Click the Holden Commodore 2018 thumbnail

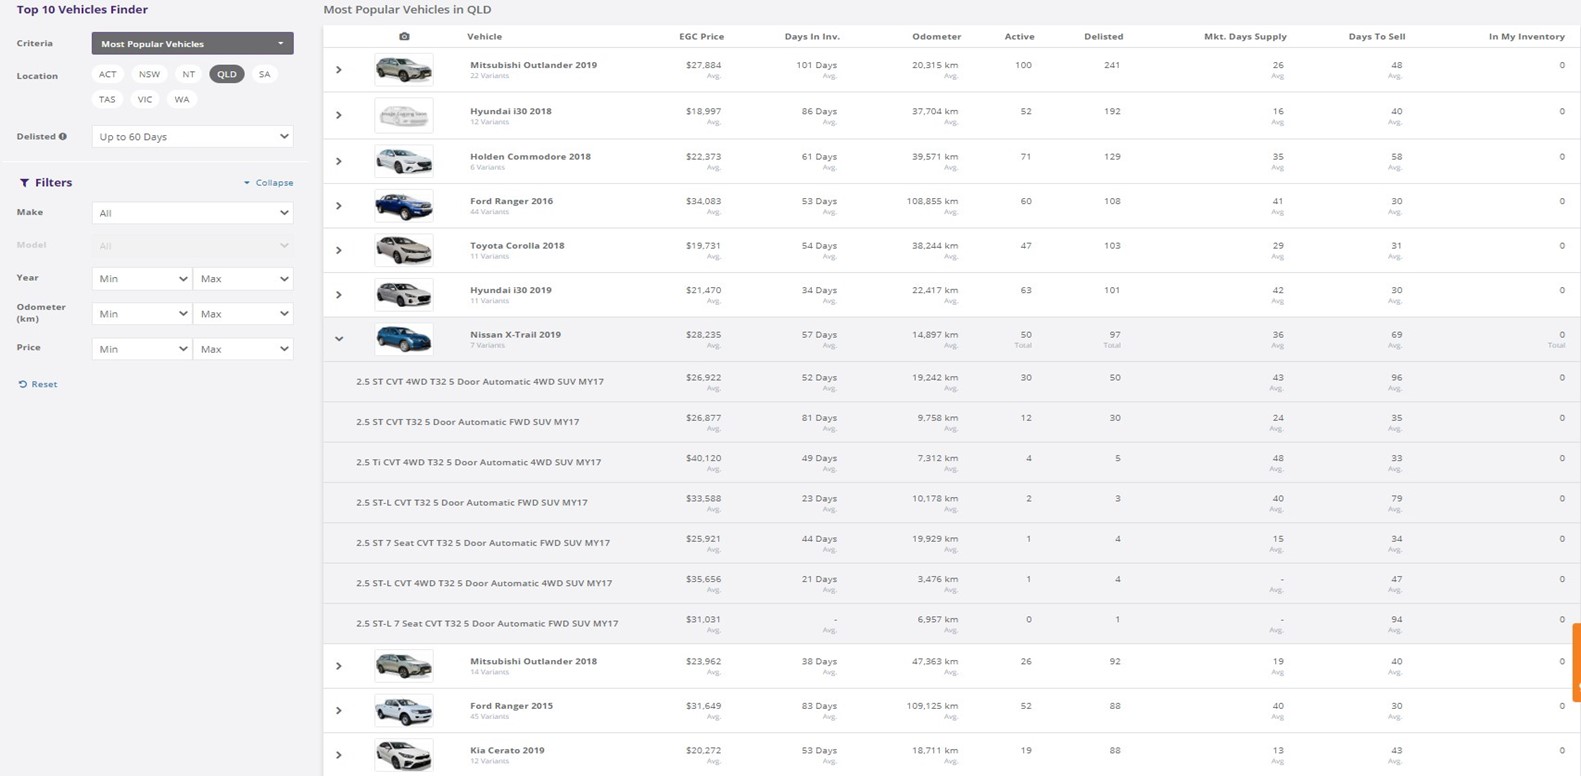coord(404,161)
